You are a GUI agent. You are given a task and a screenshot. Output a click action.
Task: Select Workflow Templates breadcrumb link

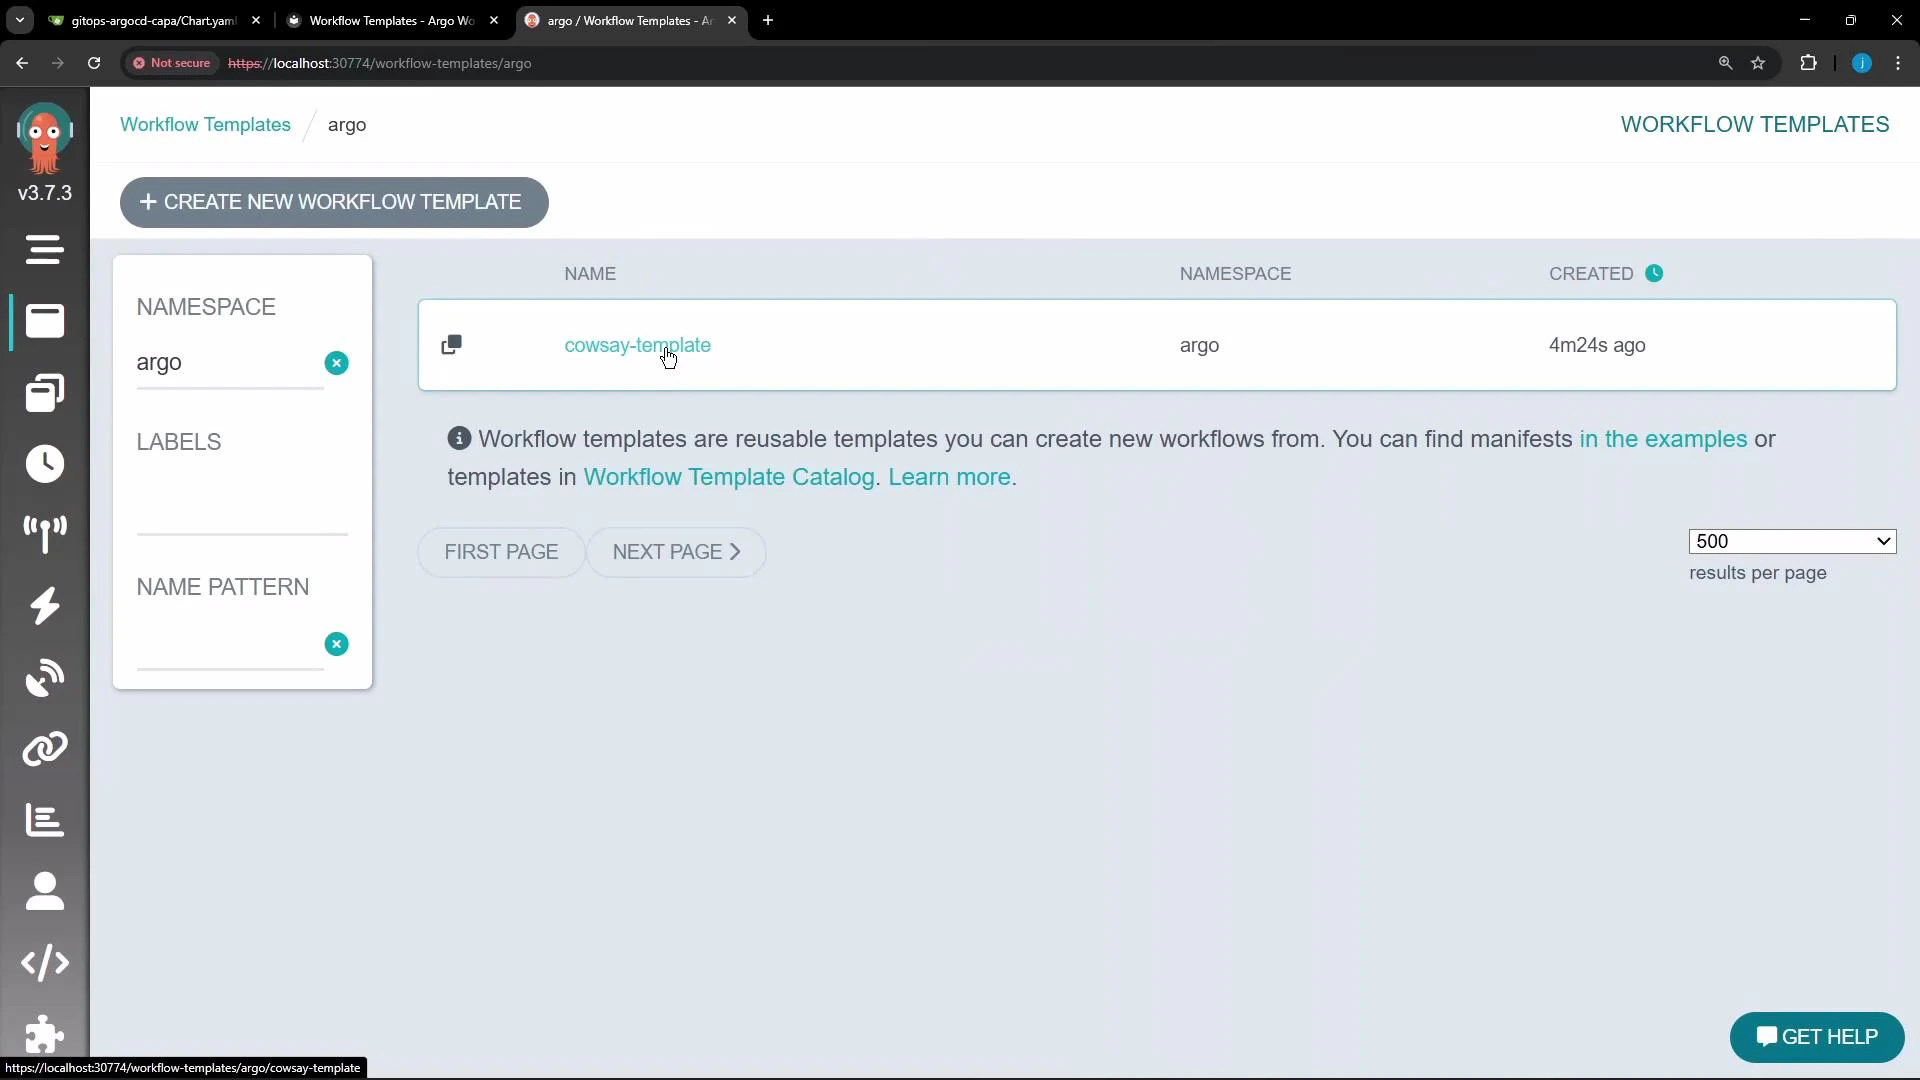click(205, 124)
